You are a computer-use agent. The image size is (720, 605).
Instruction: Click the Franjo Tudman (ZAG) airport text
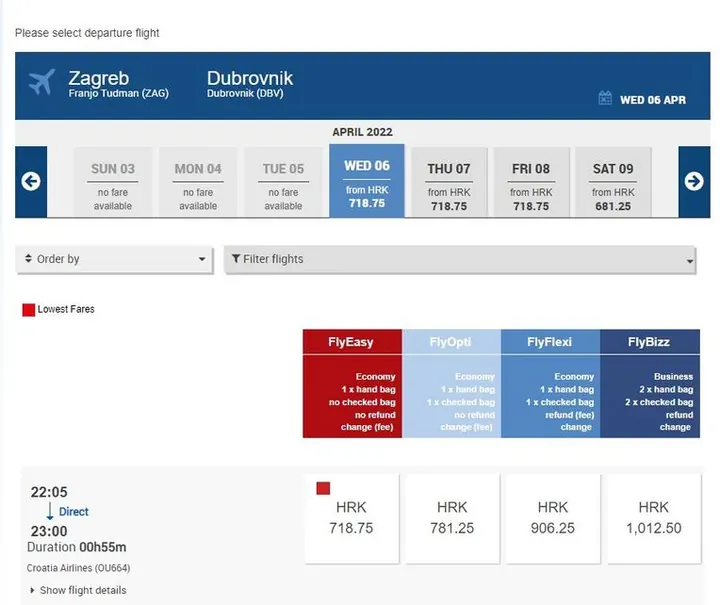[x=118, y=94]
